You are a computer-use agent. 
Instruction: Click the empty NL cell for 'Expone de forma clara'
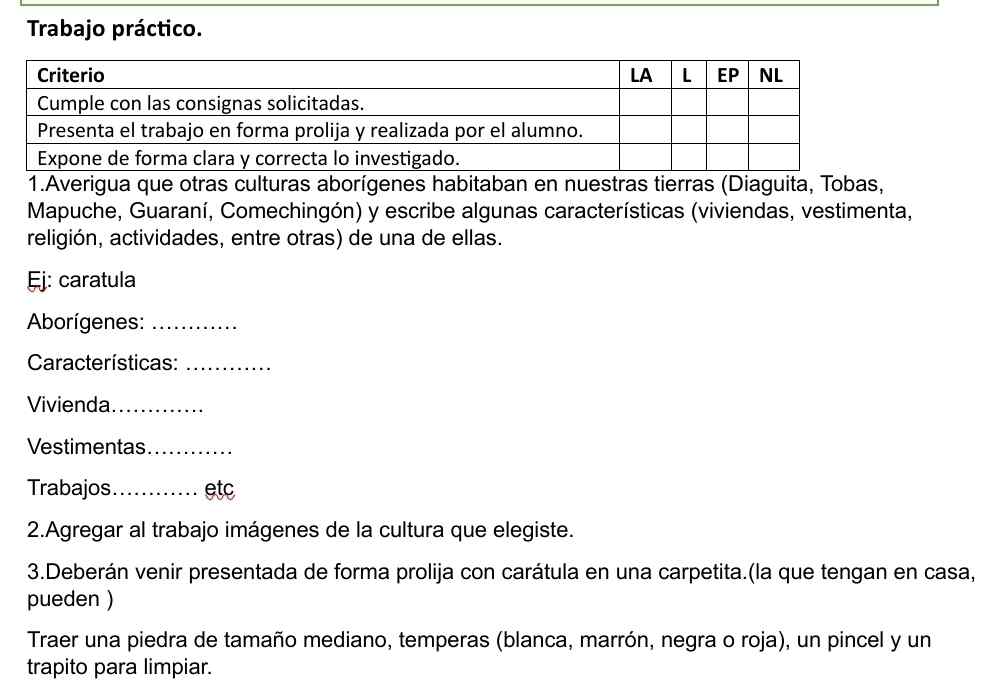tap(773, 158)
